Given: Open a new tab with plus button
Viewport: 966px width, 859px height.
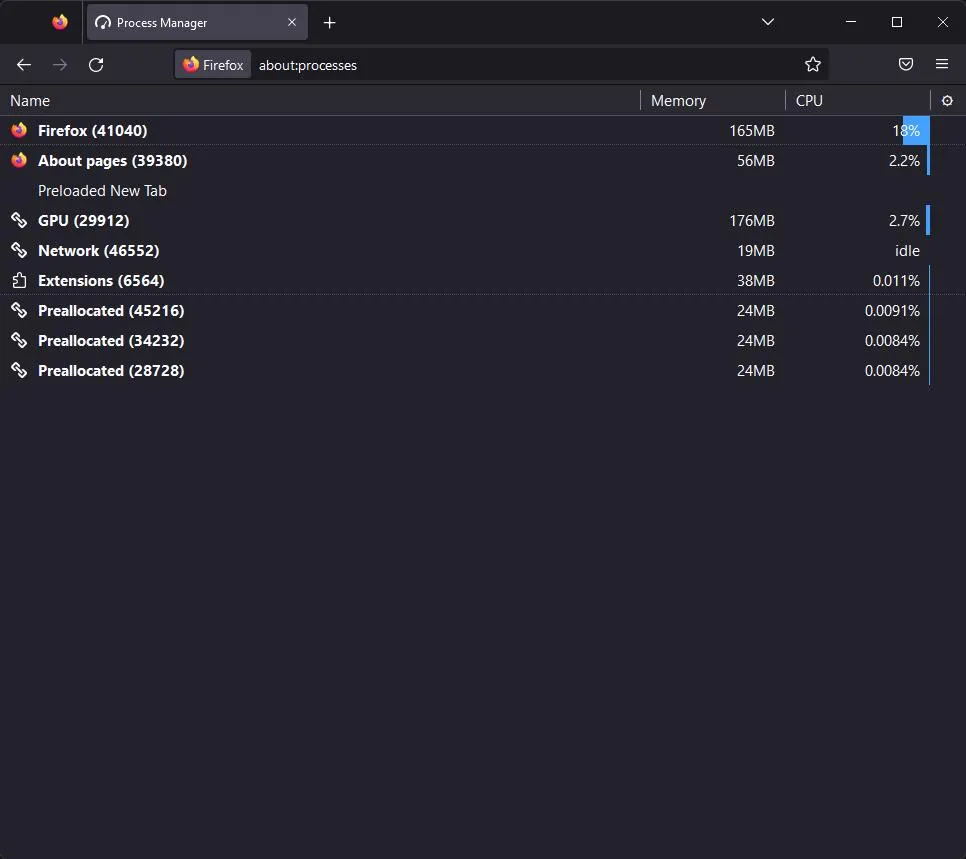Looking at the screenshot, I should (x=330, y=23).
